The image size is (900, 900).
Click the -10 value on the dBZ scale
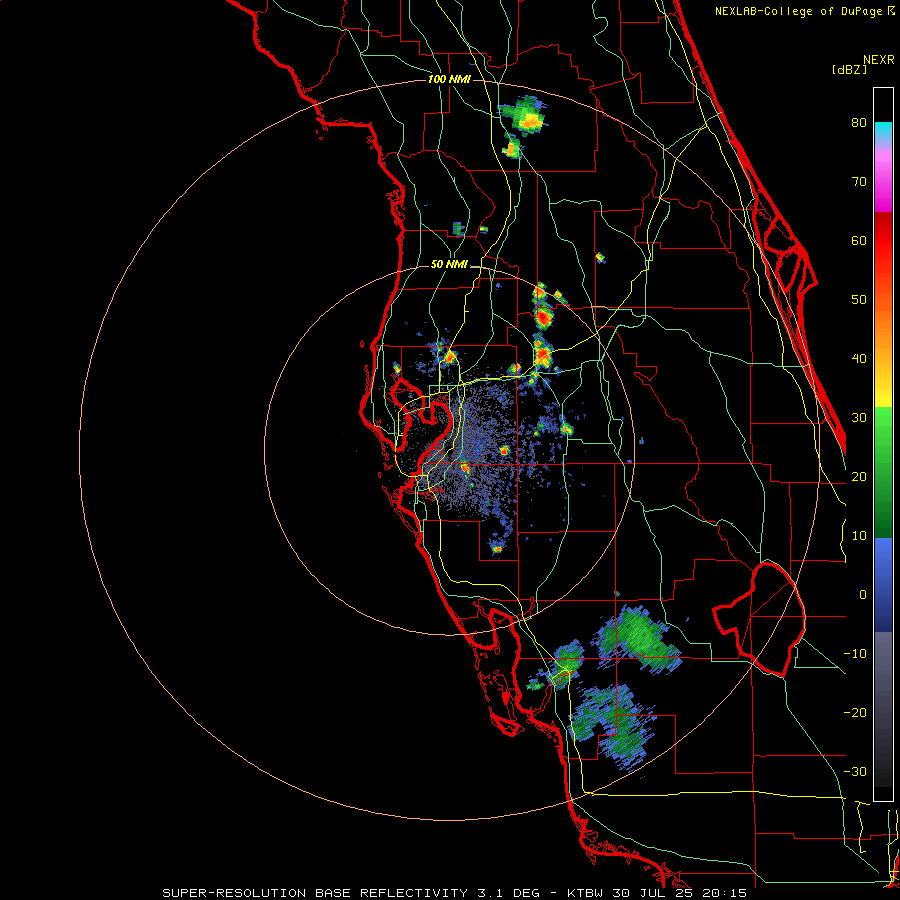[x=855, y=654]
